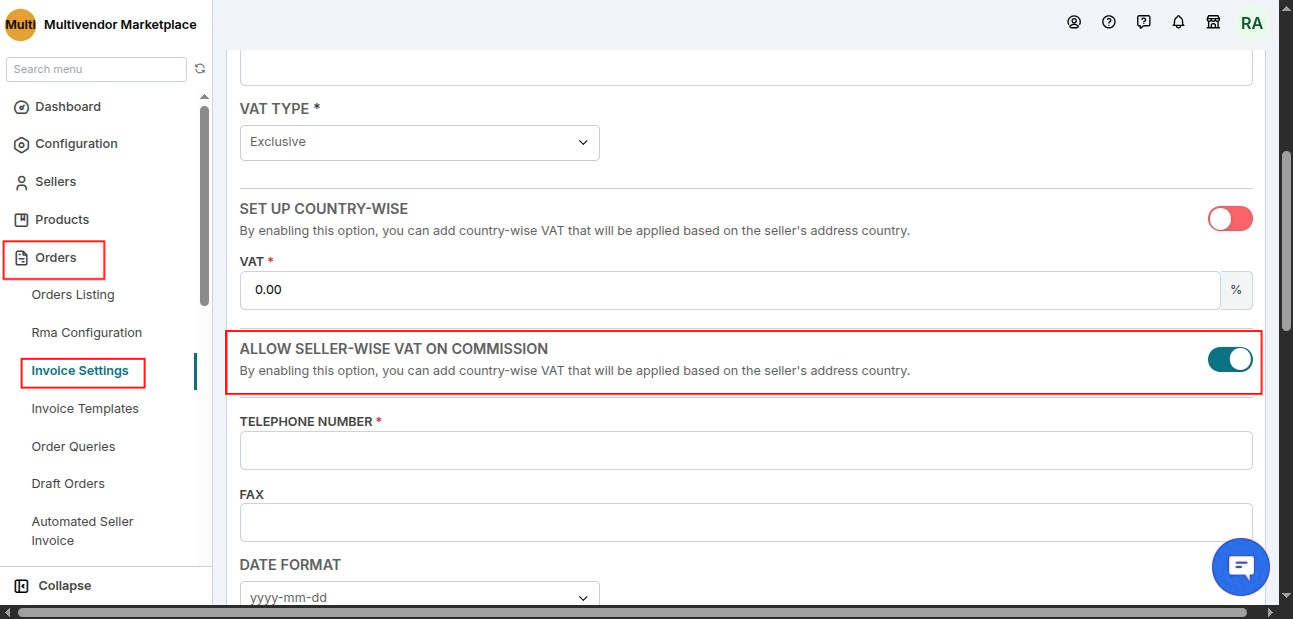Click the FAX label
Viewport: 1293px width, 619px height.
(x=252, y=495)
